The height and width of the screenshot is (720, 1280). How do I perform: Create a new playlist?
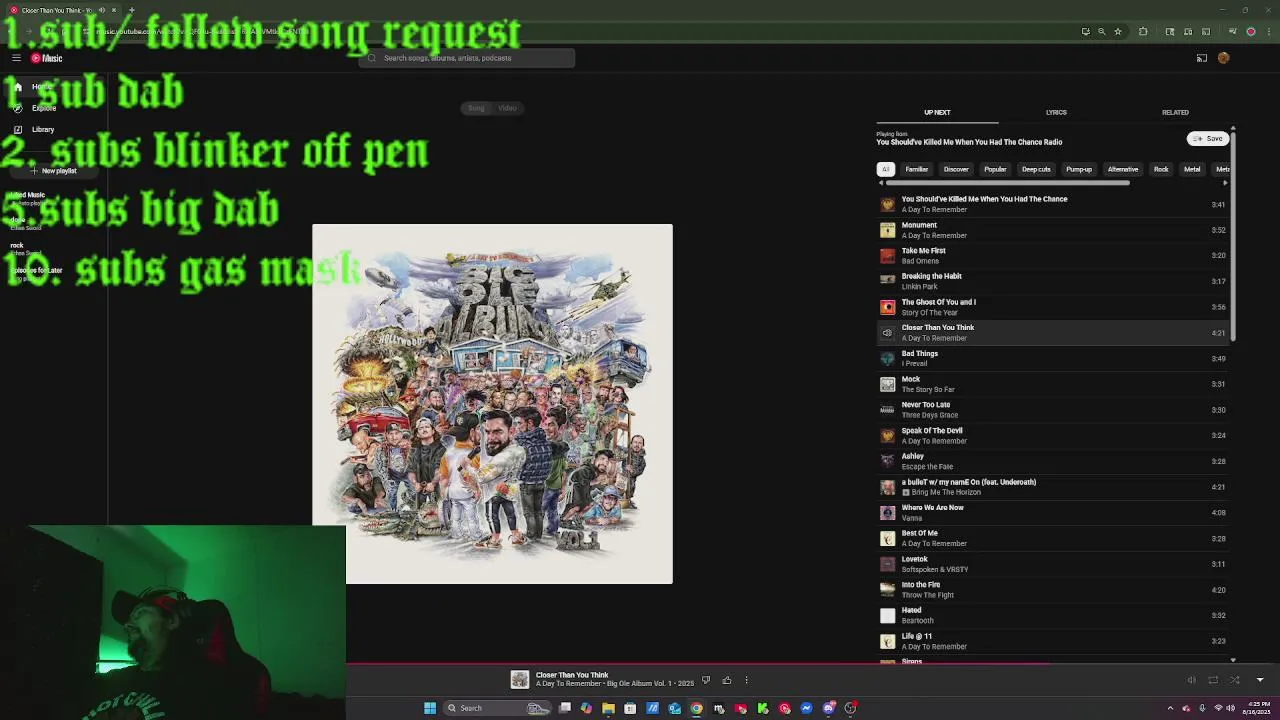point(54,171)
